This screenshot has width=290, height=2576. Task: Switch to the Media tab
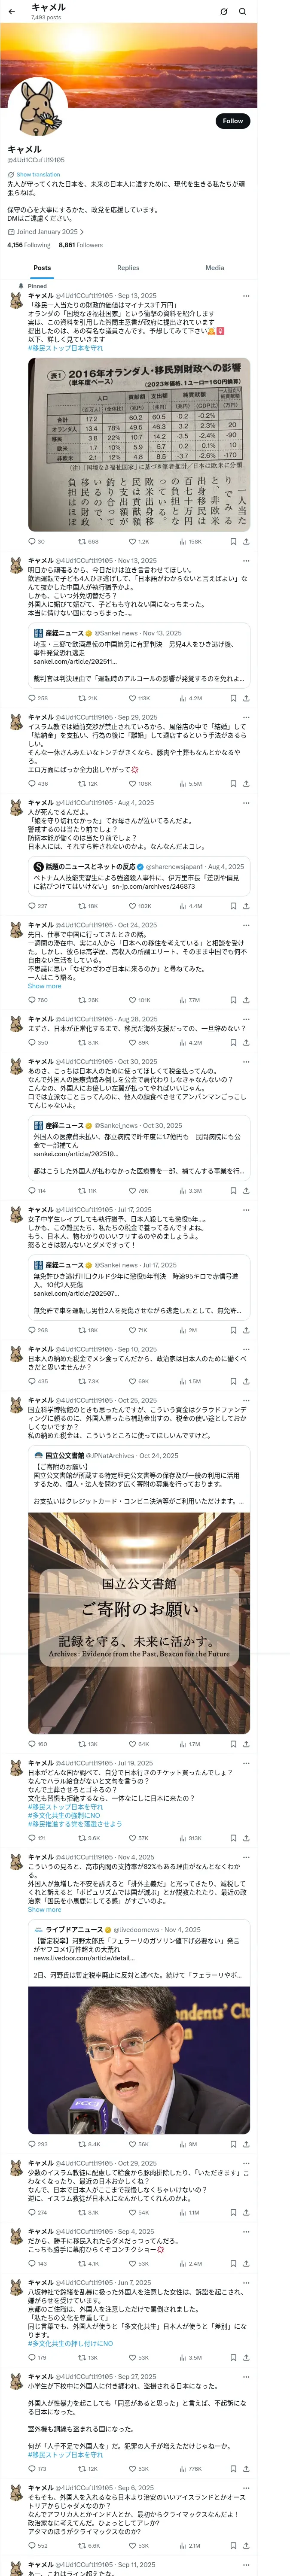(214, 267)
